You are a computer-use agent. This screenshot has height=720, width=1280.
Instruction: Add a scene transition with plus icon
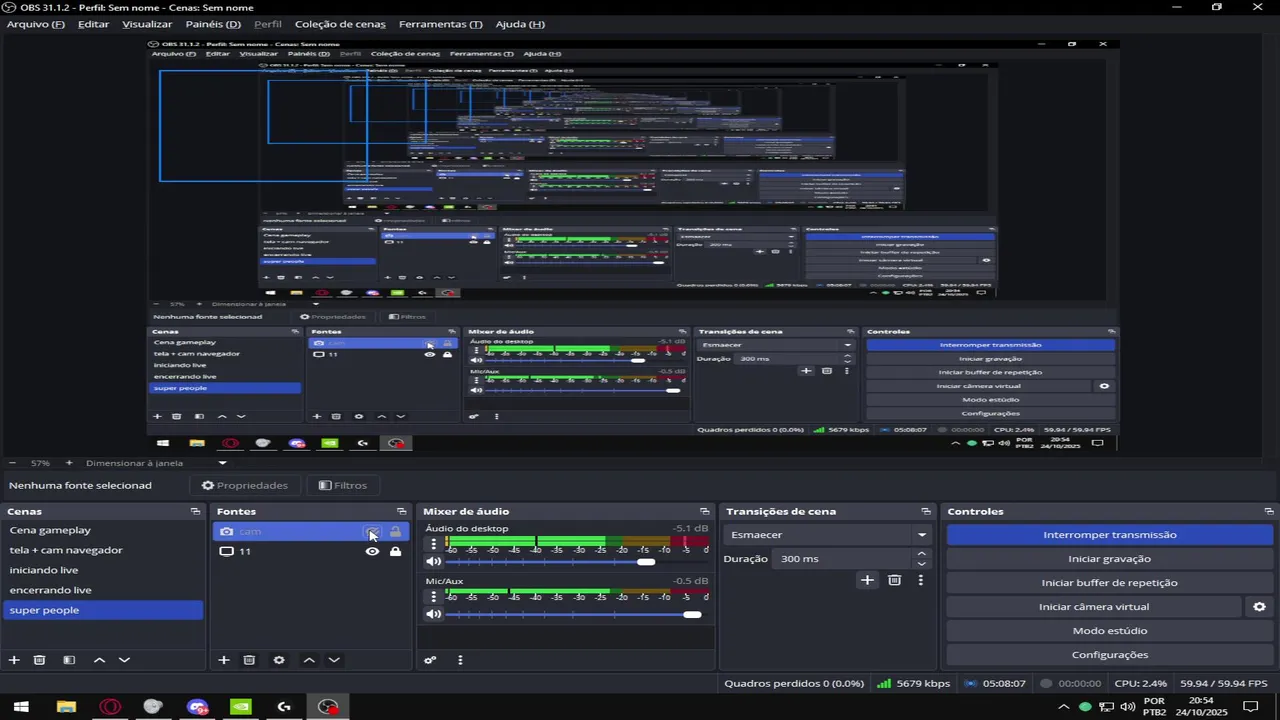867,580
